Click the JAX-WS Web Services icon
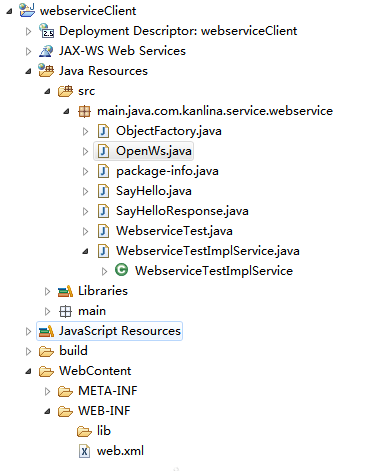 click(x=46, y=51)
